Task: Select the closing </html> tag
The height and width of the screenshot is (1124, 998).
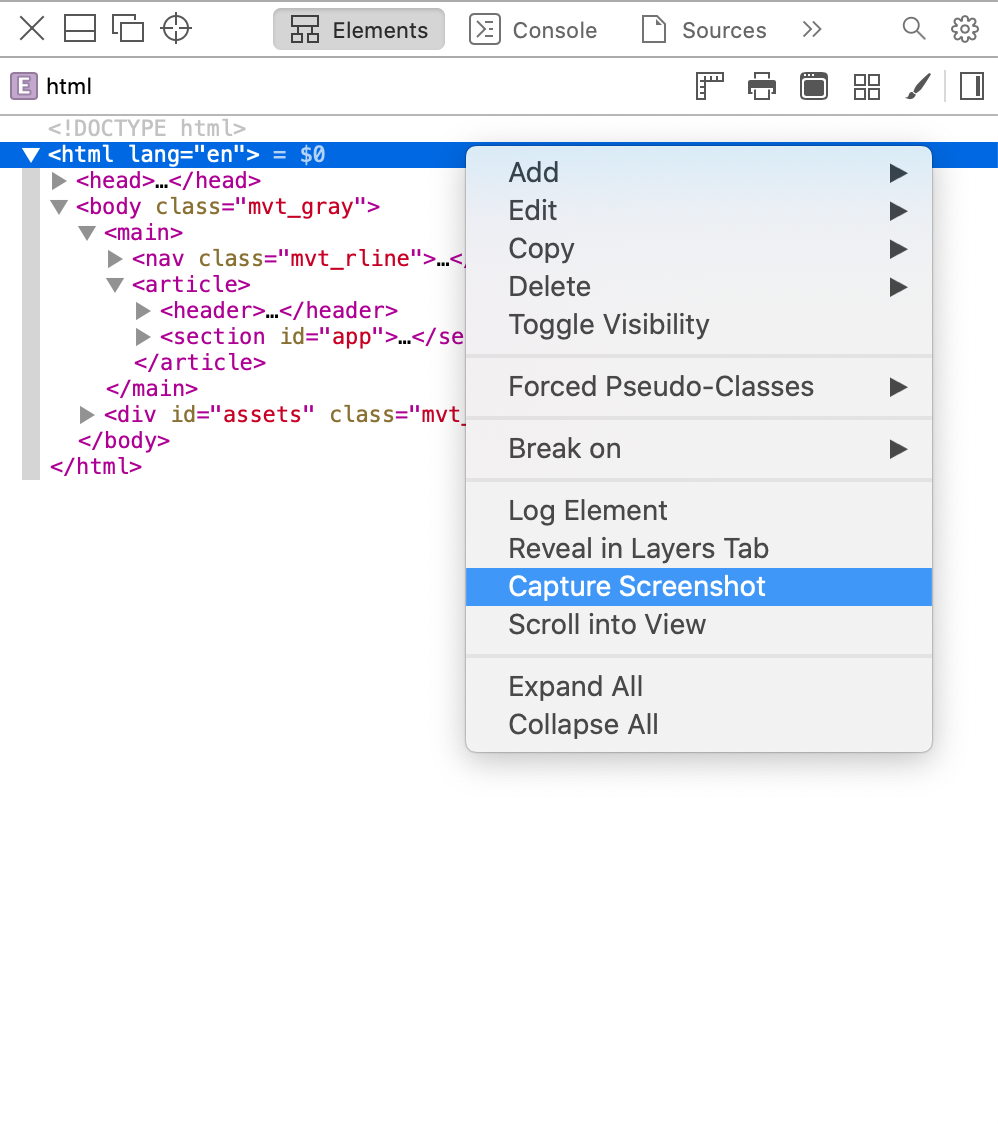Action: [x=96, y=467]
